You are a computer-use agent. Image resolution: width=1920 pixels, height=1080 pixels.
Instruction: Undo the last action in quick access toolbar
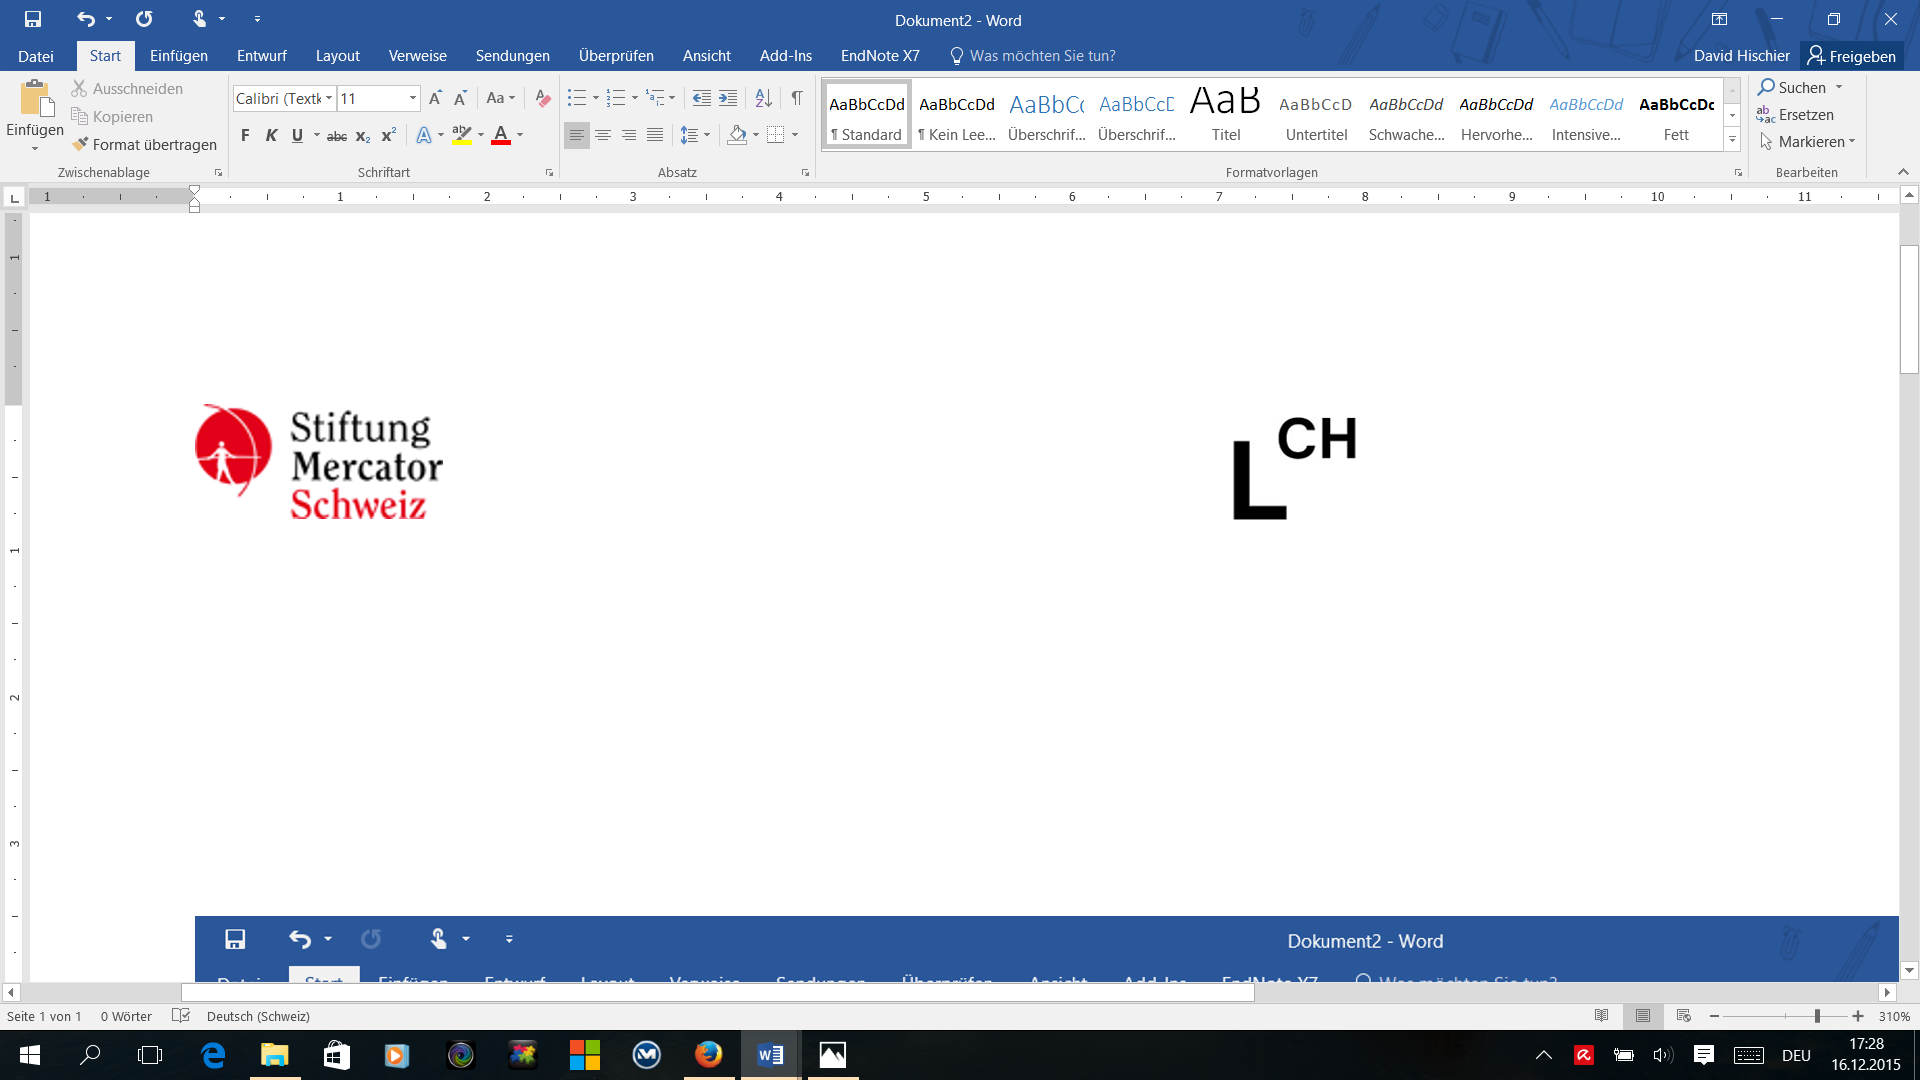pos(86,19)
